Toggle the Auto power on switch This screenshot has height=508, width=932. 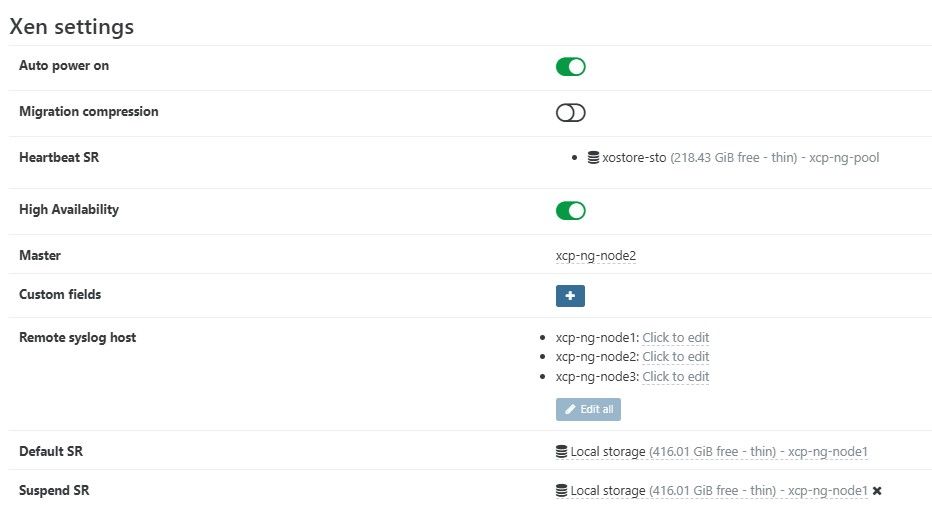[570, 67]
